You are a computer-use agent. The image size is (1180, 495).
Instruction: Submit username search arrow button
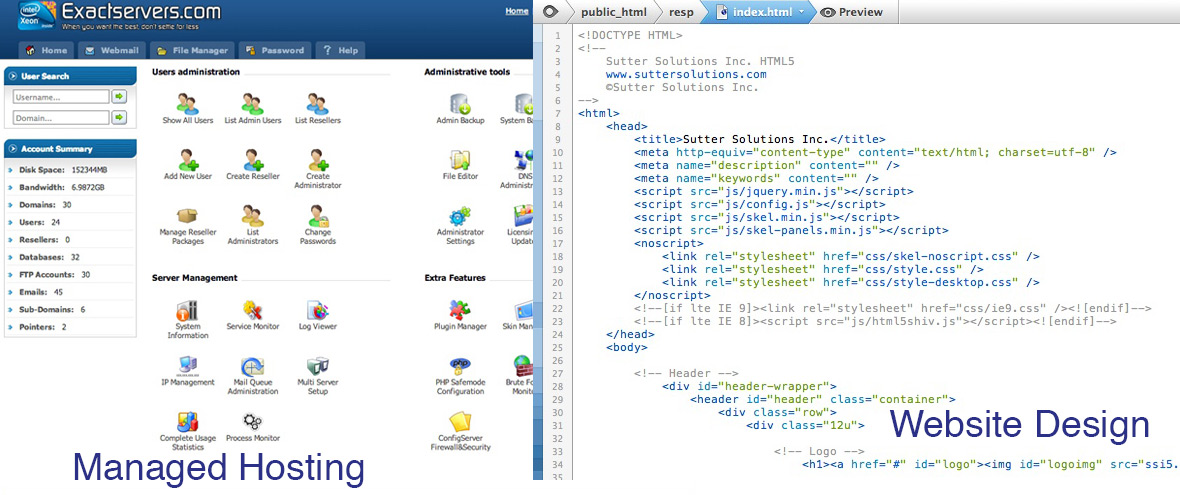(120, 97)
